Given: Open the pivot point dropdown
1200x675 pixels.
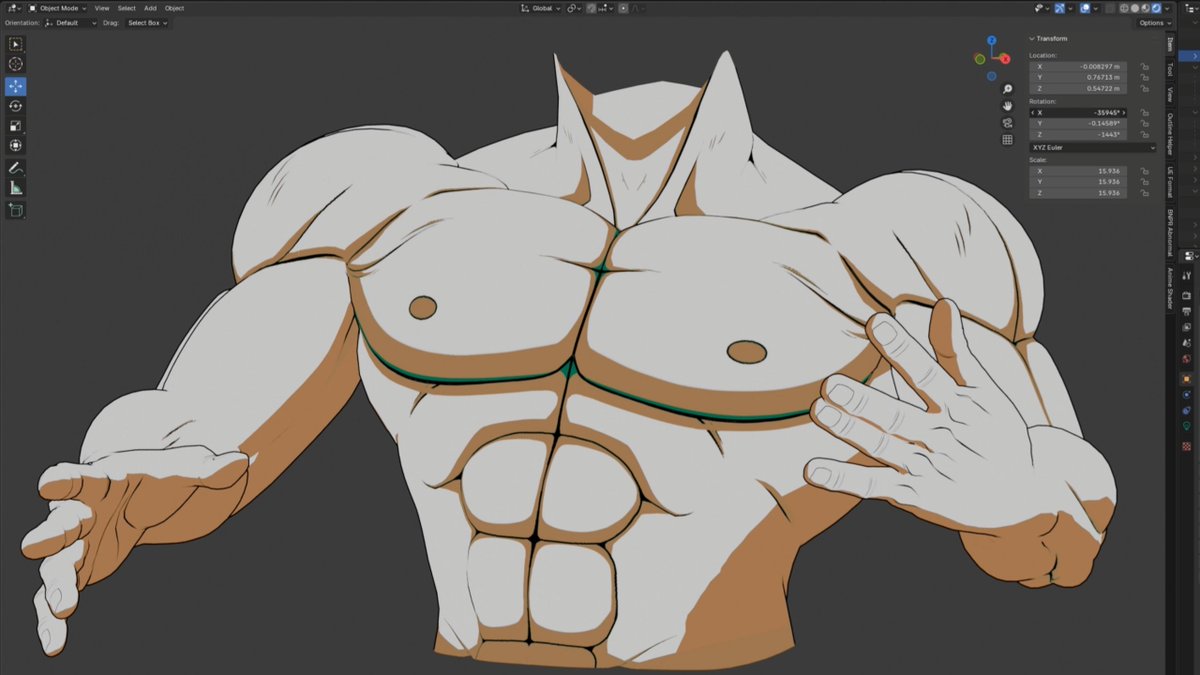Looking at the screenshot, I should coord(574,8).
